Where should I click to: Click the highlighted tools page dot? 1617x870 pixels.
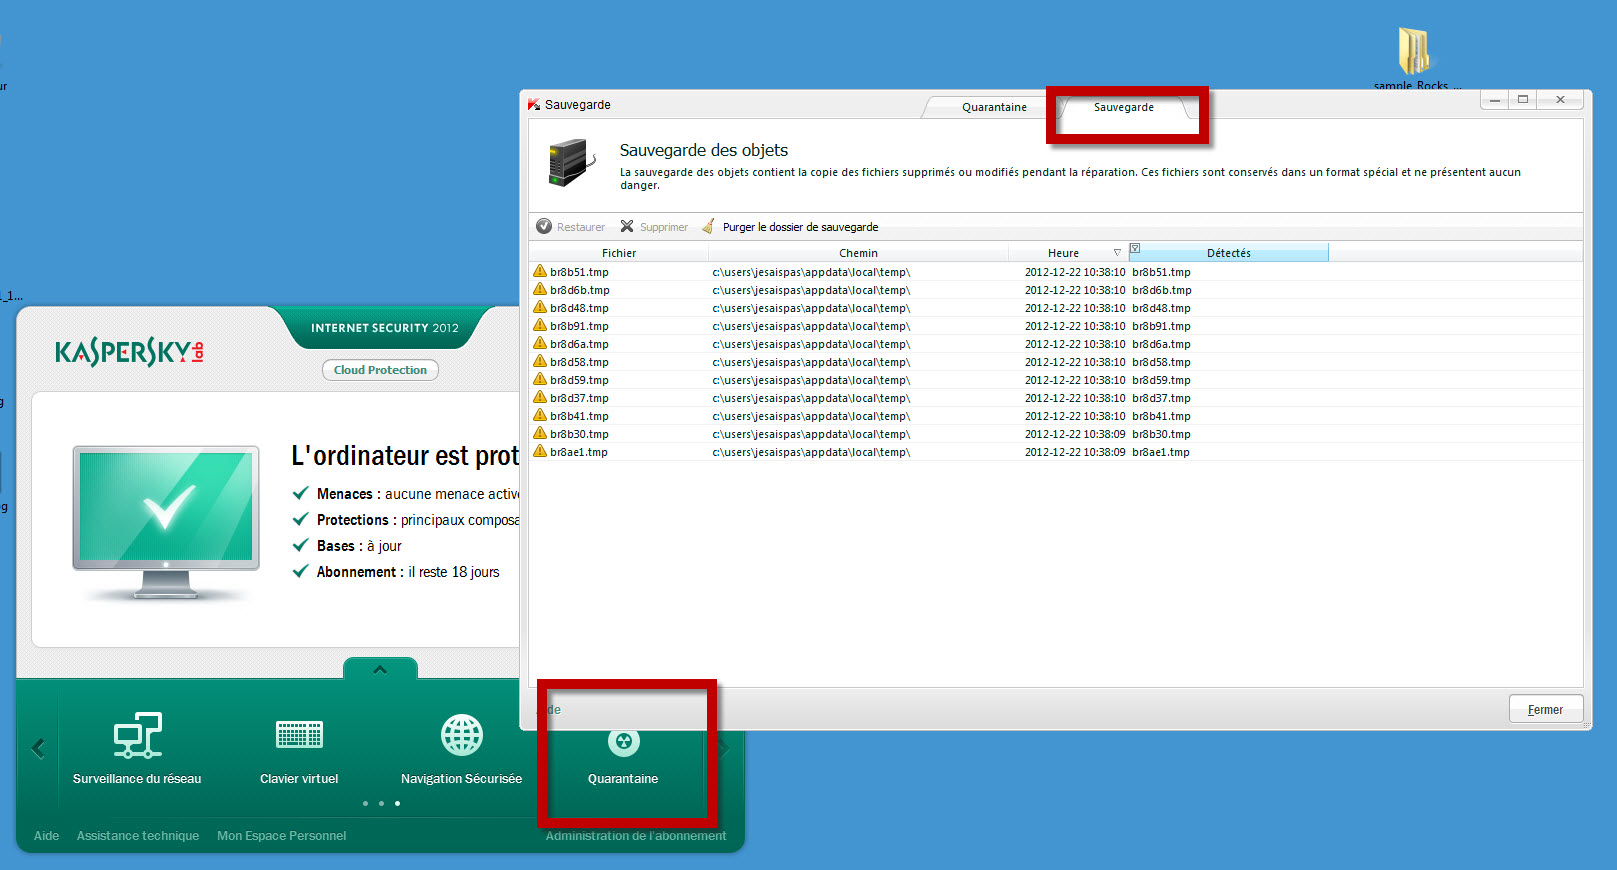pos(397,803)
